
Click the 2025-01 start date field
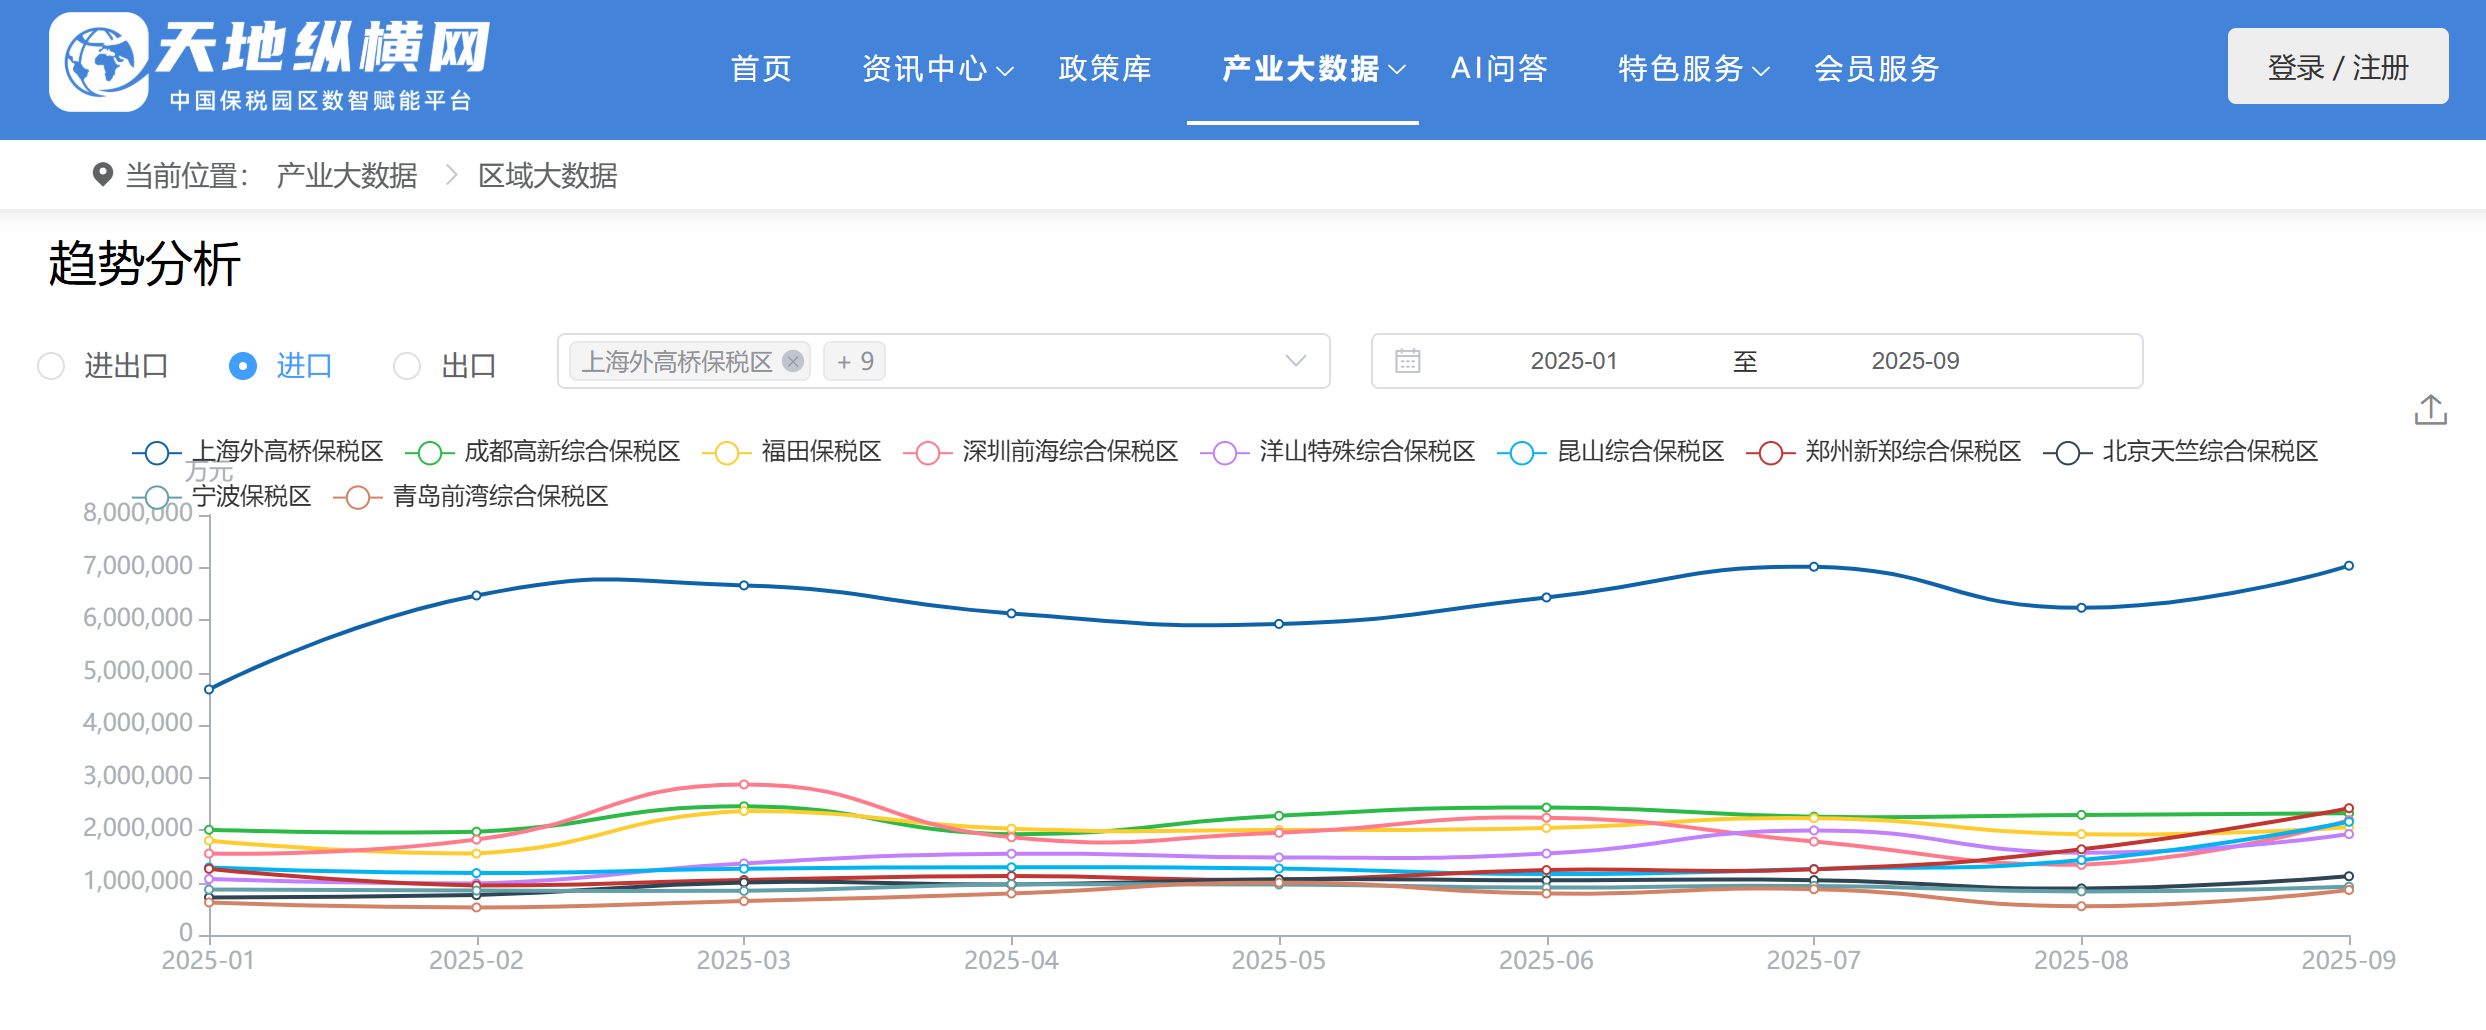pos(1573,361)
